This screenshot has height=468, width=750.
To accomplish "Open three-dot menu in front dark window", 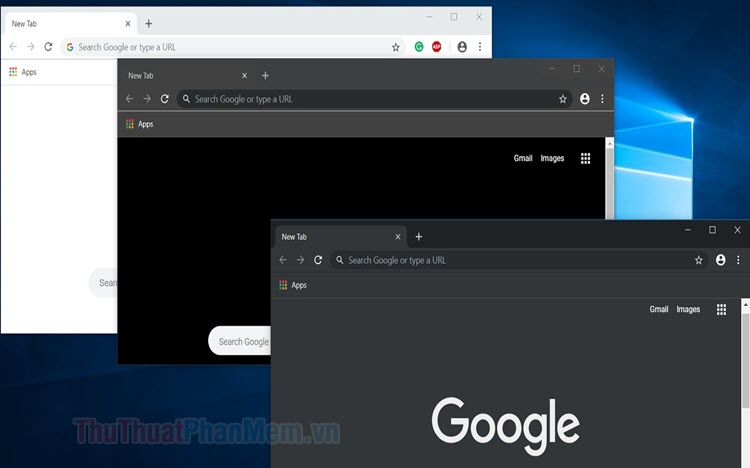I will click(738, 260).
